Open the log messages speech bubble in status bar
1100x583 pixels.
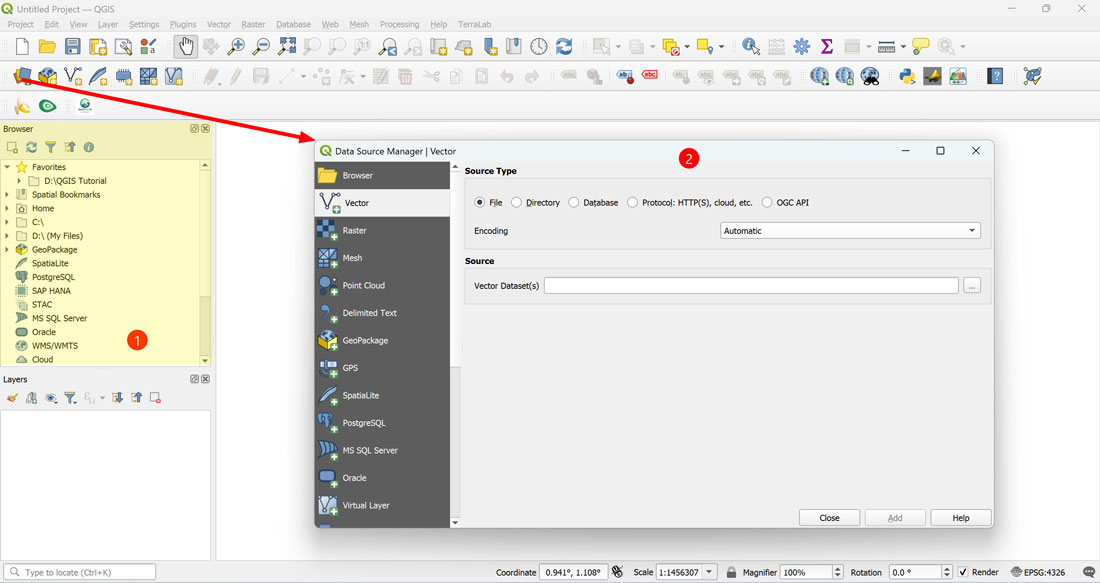click(x=1089, y=572)
